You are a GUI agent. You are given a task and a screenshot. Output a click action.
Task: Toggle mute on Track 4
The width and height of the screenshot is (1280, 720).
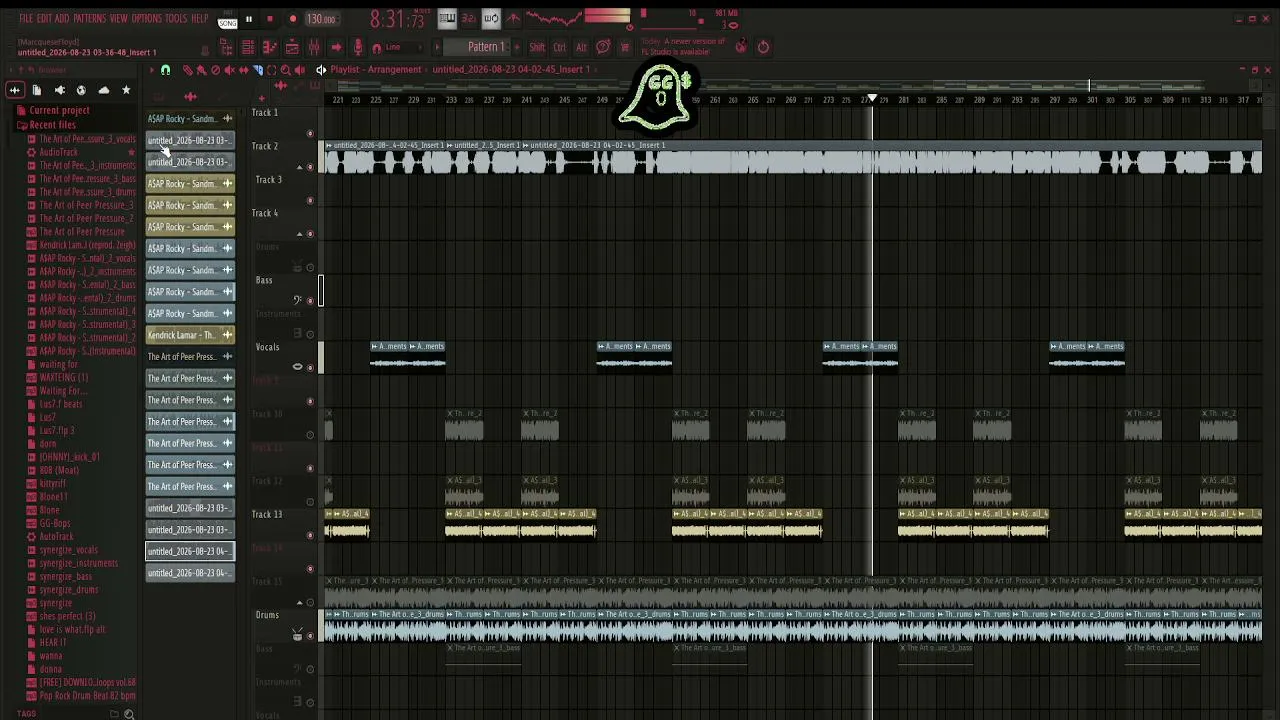tap(310, 234)
